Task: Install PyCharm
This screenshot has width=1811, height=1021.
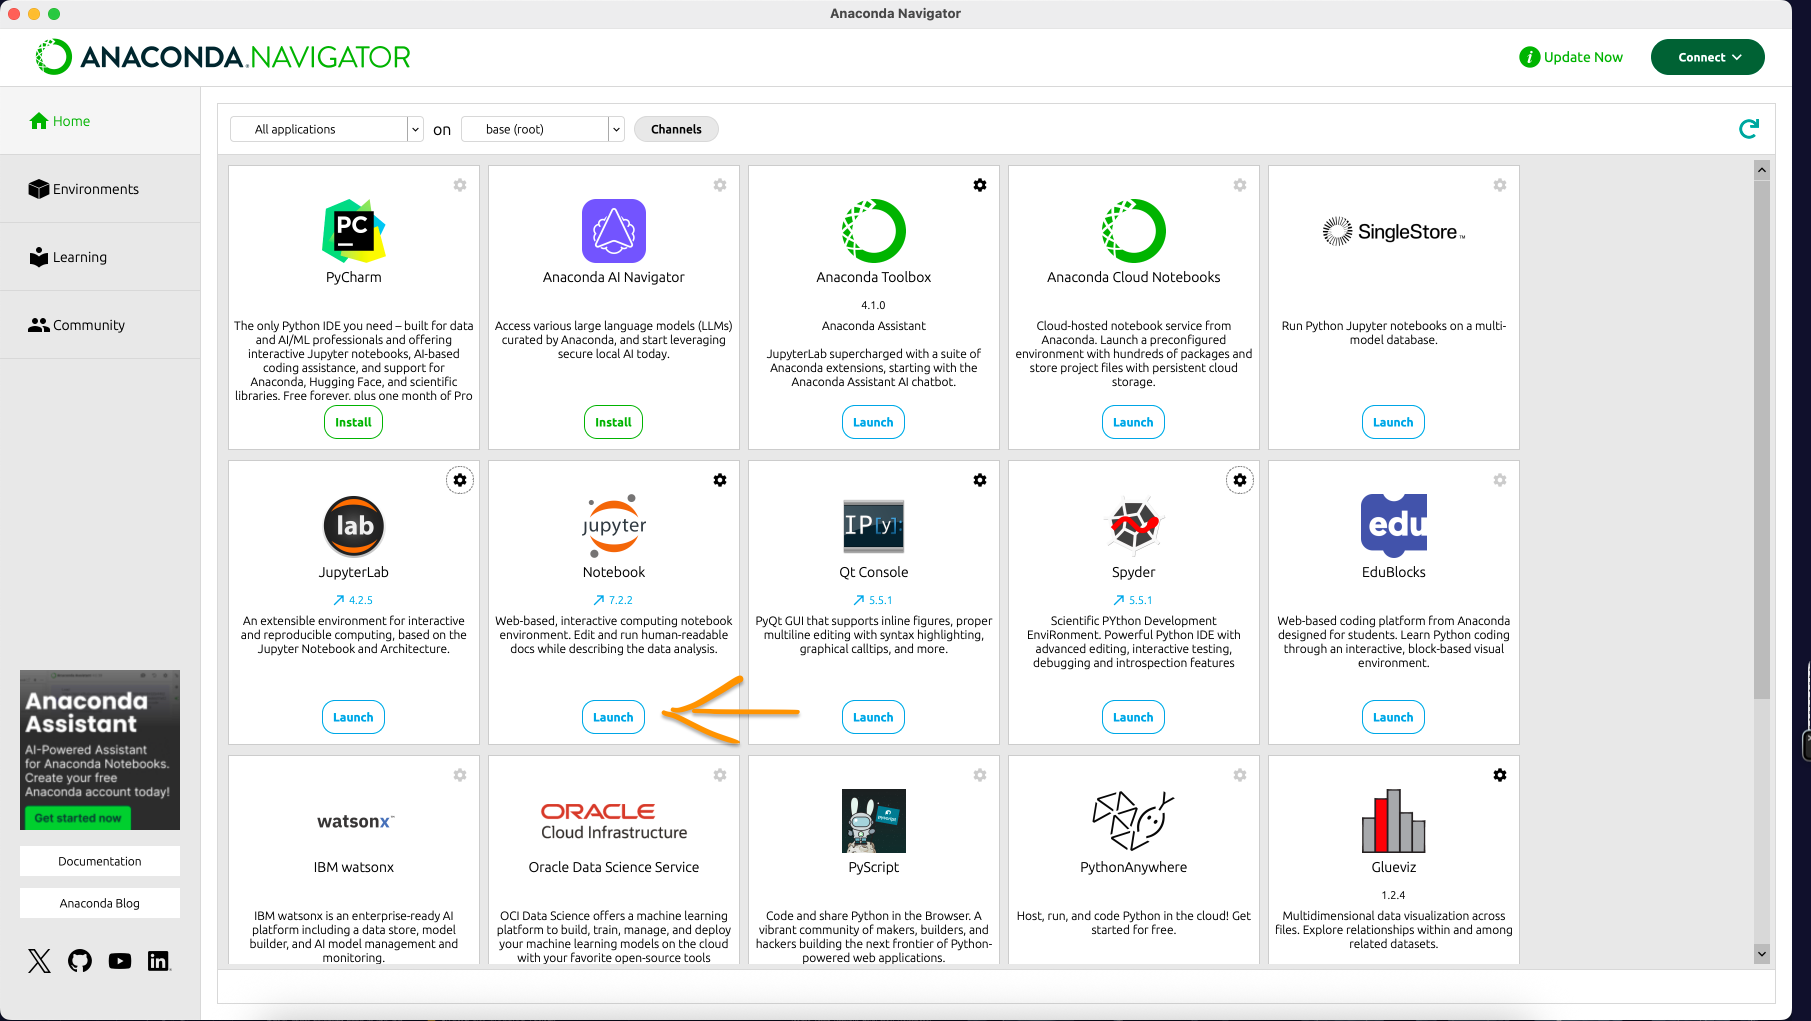Action: tap(353, 422)
